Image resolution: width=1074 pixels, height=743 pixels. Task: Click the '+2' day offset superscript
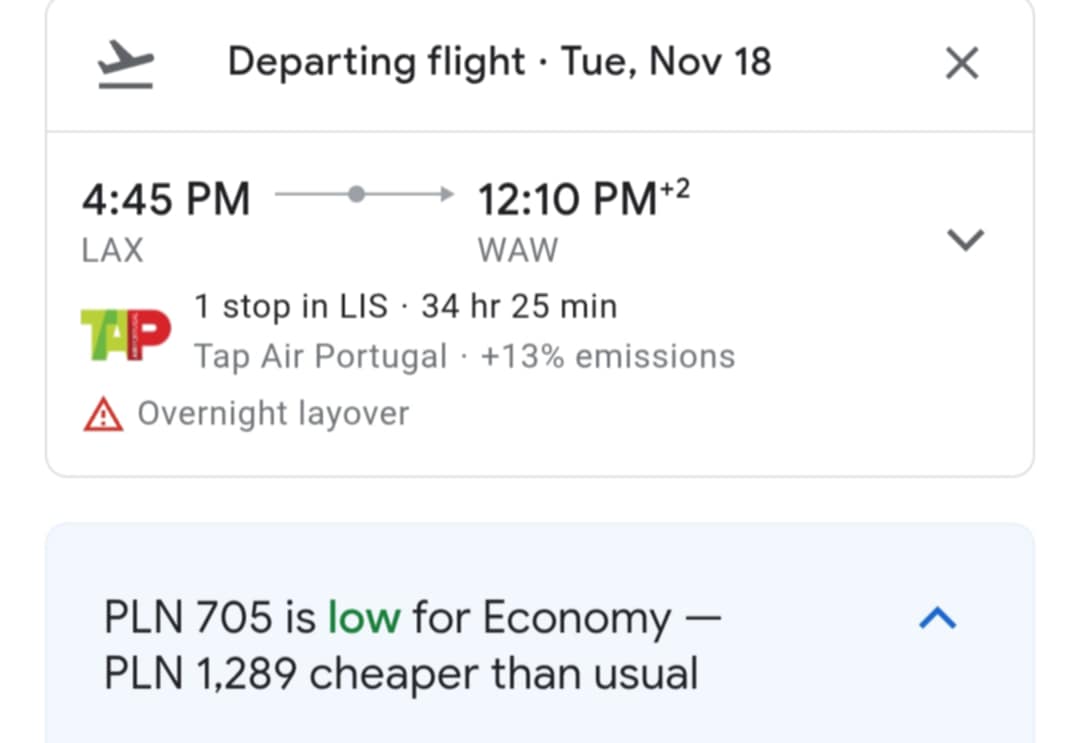(x=675, y=188)
